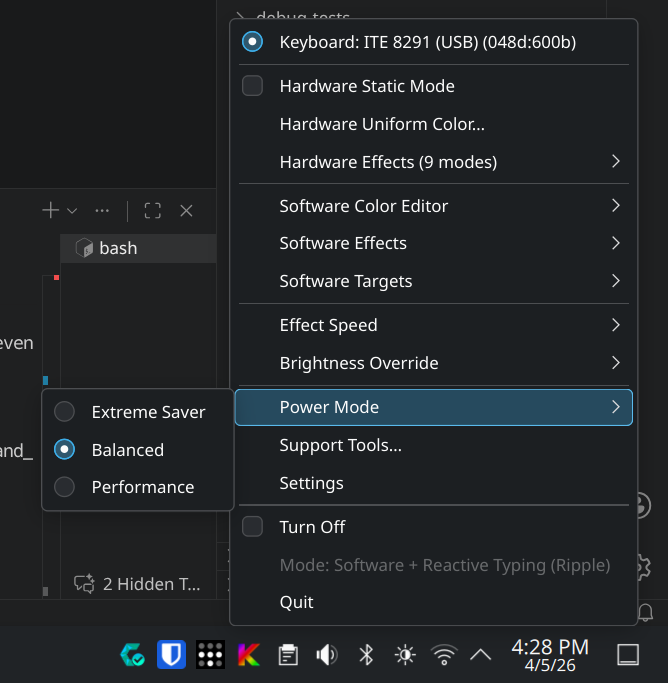Open the notifications bell icon
Viewport: 668px width, 683px height.
click(x=645, y=612)
